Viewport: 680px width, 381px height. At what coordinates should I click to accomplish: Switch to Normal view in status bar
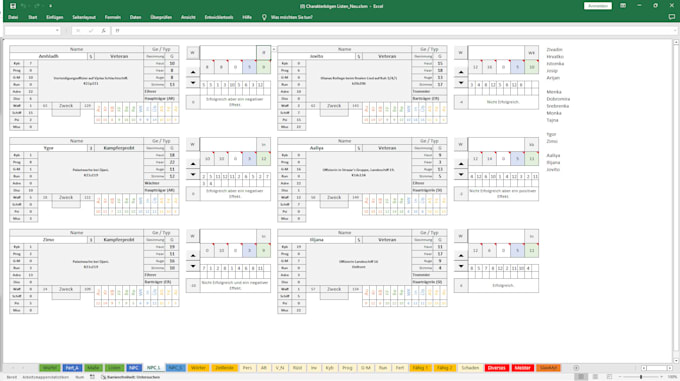(x=581, y=377)
